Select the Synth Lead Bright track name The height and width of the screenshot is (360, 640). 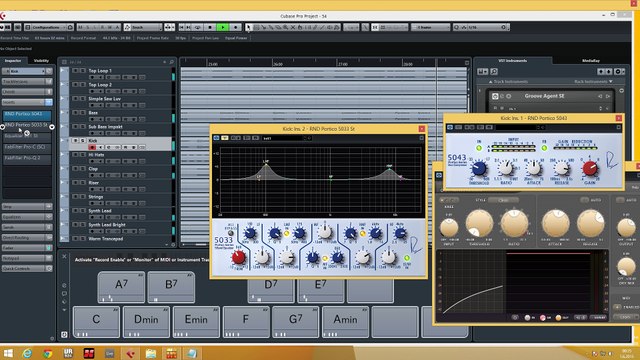pyautogui.click(x=107, y=225)
